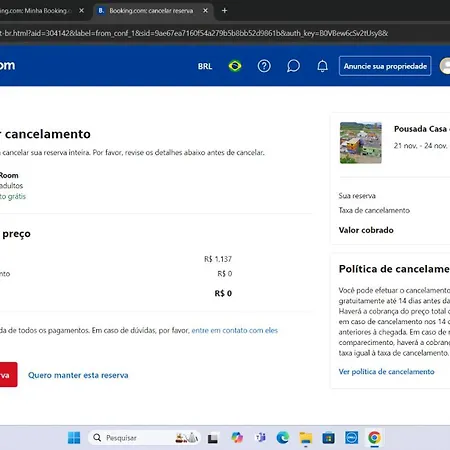
Task: Select the cancelar reserva browser tab
Action: (151, 11)
